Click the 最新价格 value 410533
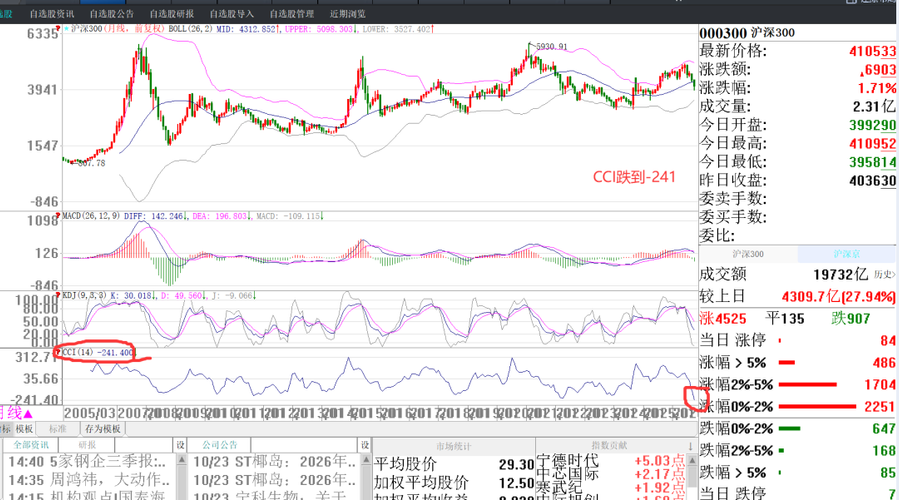899x500 pixels. pos(873,51)
